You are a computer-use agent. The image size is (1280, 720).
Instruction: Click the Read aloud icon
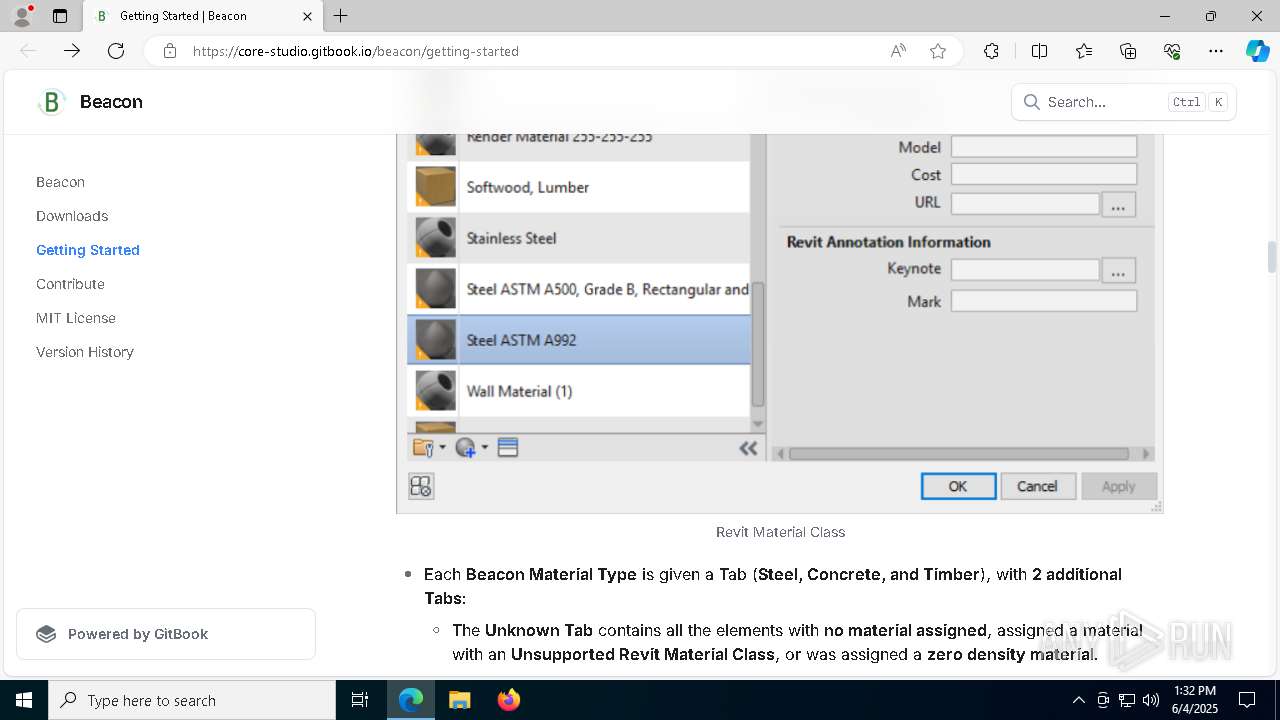(x=898, y=51)
